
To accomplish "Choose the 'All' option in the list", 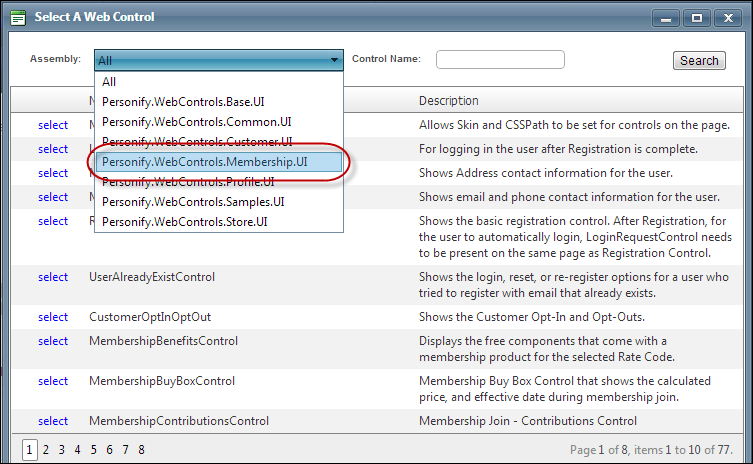I will (219, 82).
